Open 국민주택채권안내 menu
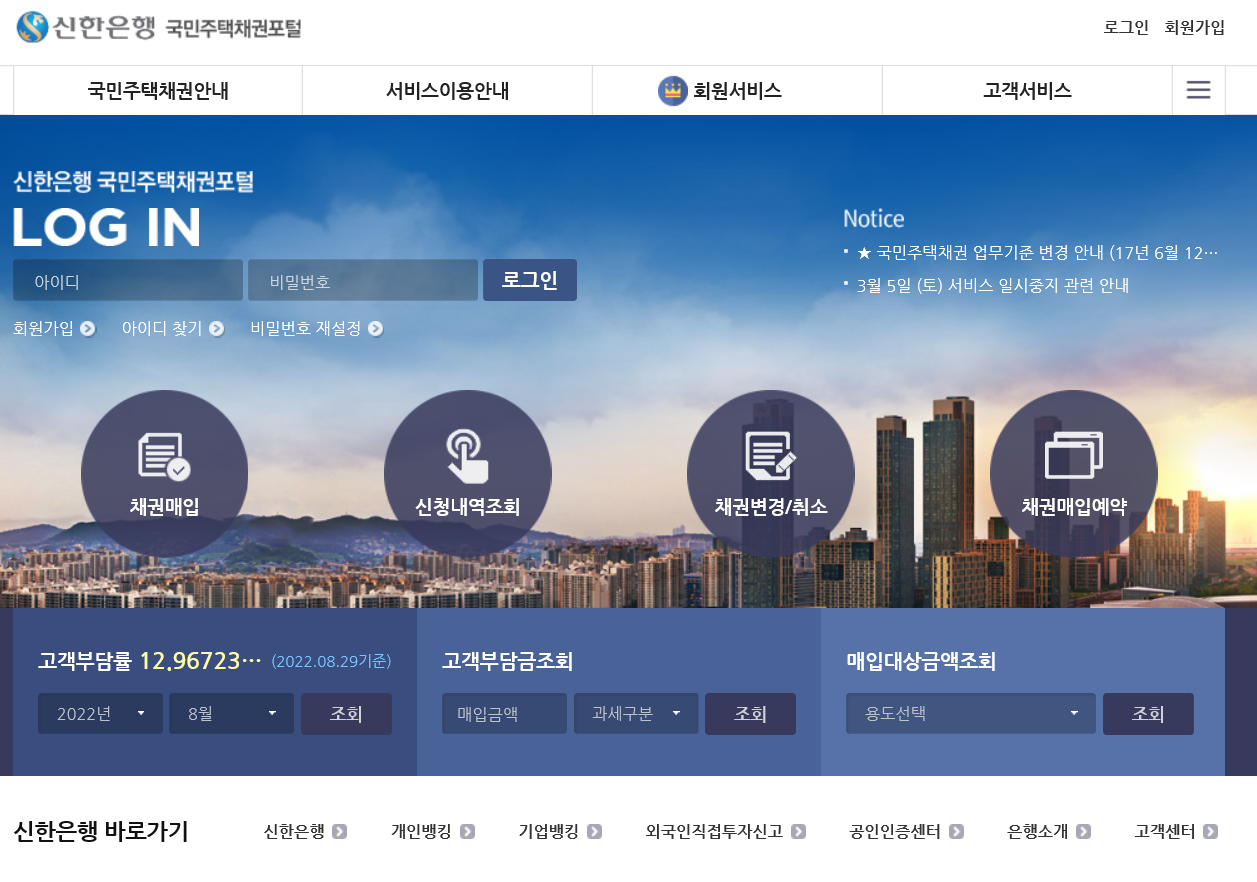1257x882 pixels. click(x=158, y=91)
